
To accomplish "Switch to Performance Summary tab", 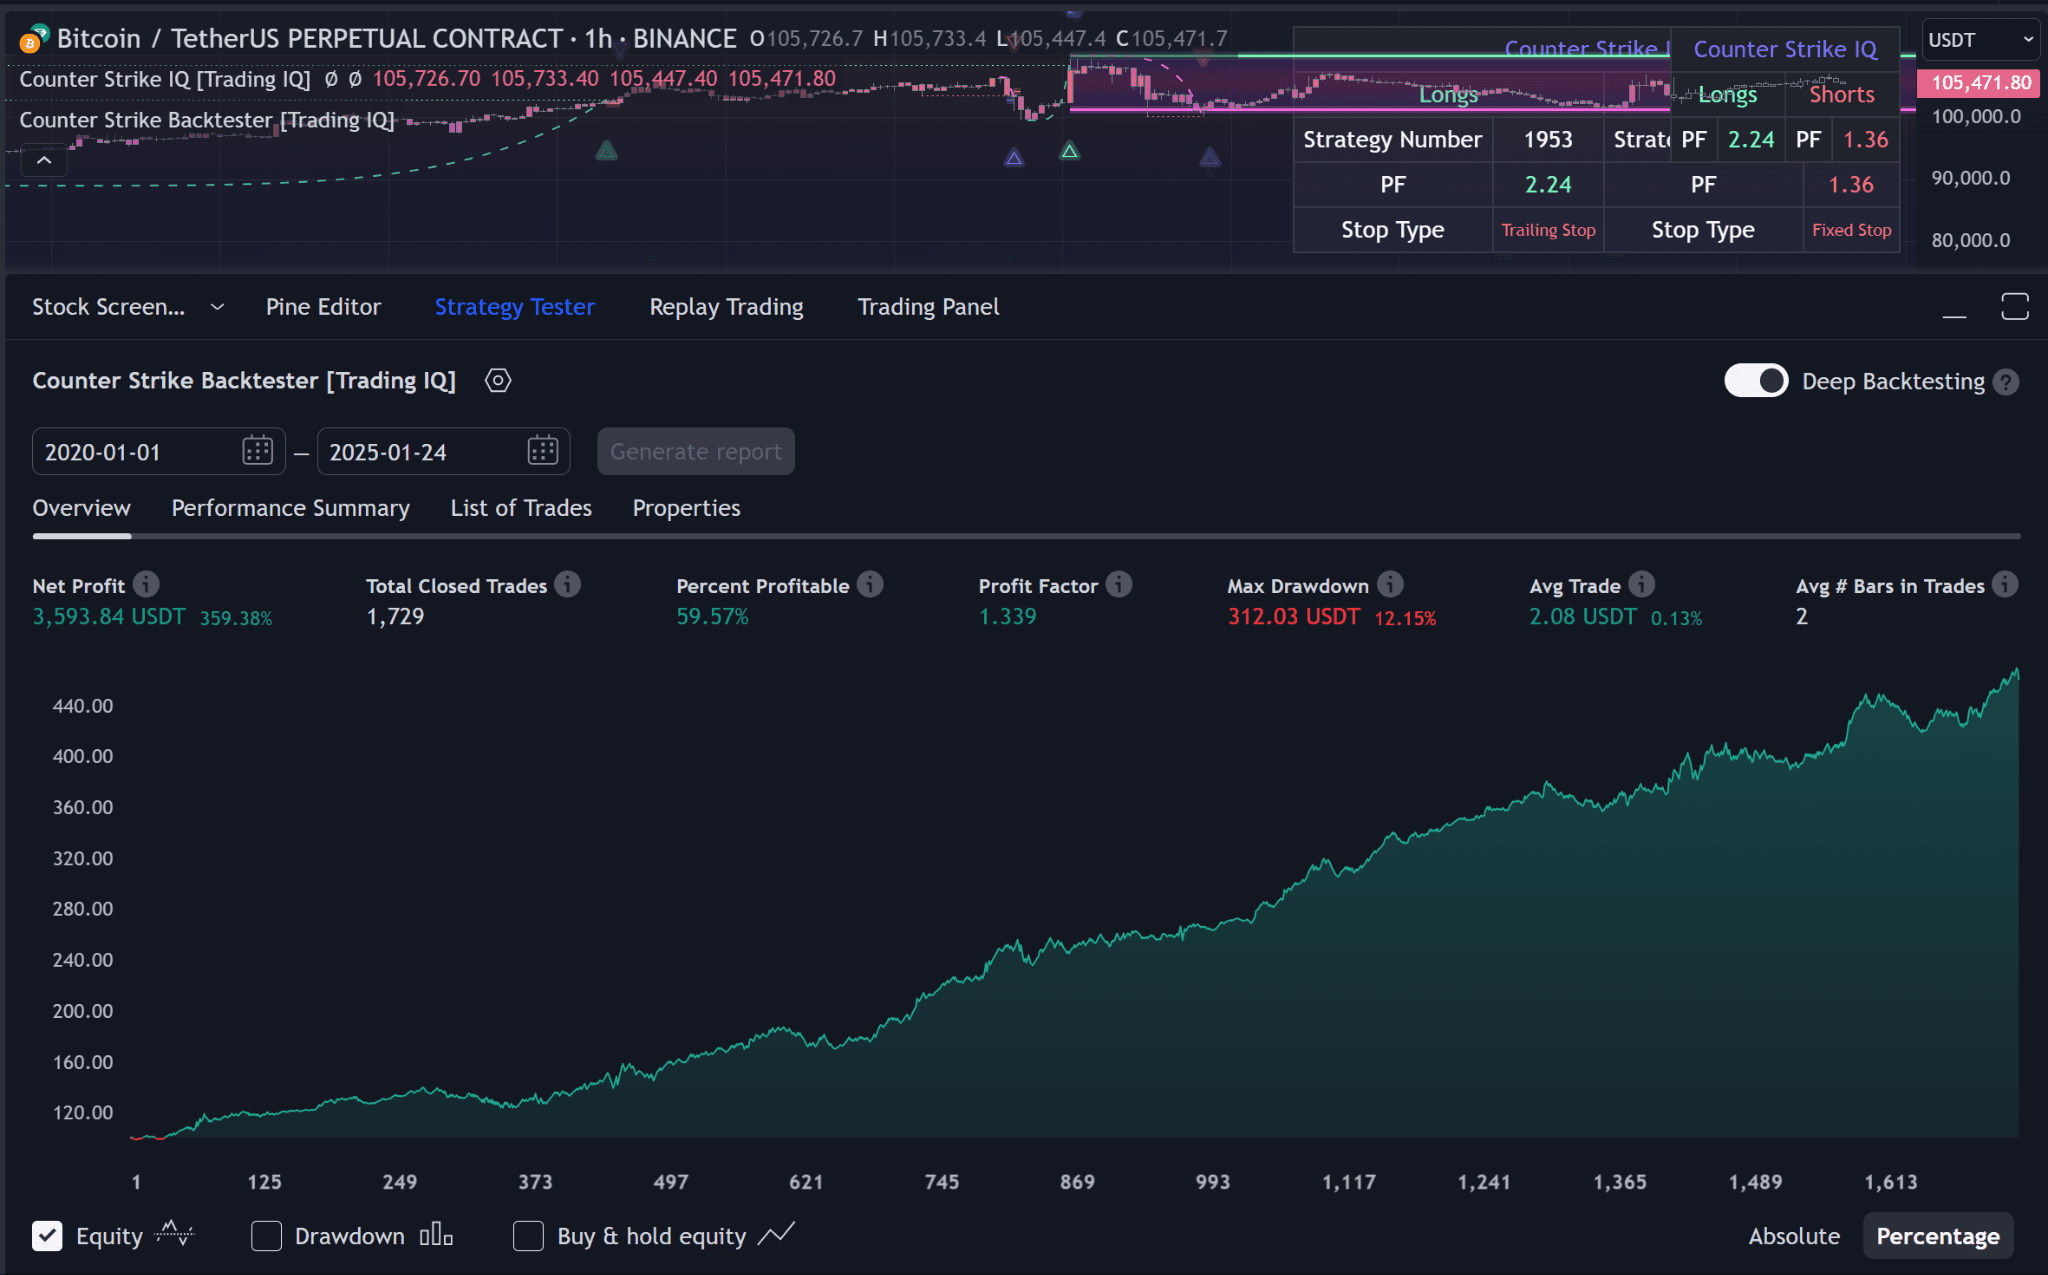I will (290, 508).
